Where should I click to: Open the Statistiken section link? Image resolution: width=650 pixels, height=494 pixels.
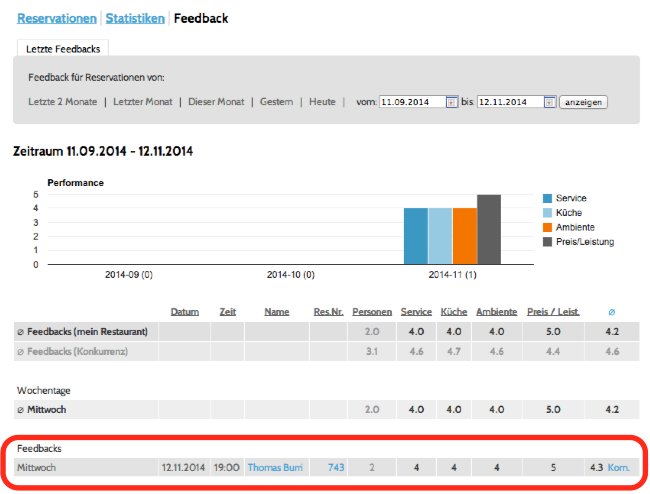[135, 19]
